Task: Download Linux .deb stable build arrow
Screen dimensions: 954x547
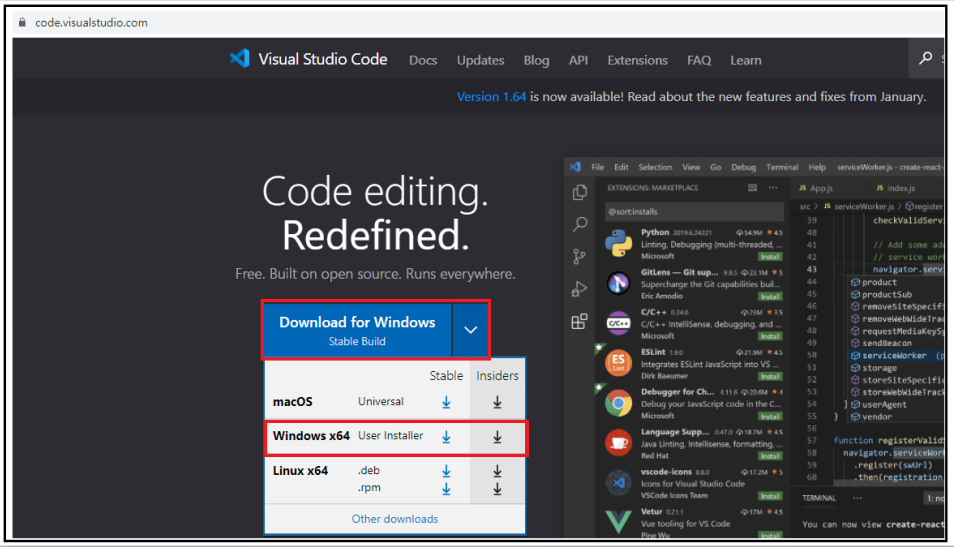Action: tap(446, 471)
